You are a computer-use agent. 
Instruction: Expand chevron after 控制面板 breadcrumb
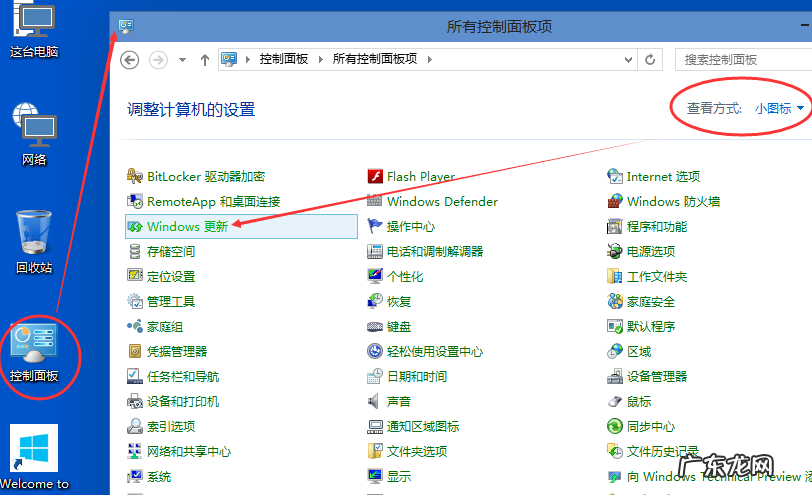321,60
